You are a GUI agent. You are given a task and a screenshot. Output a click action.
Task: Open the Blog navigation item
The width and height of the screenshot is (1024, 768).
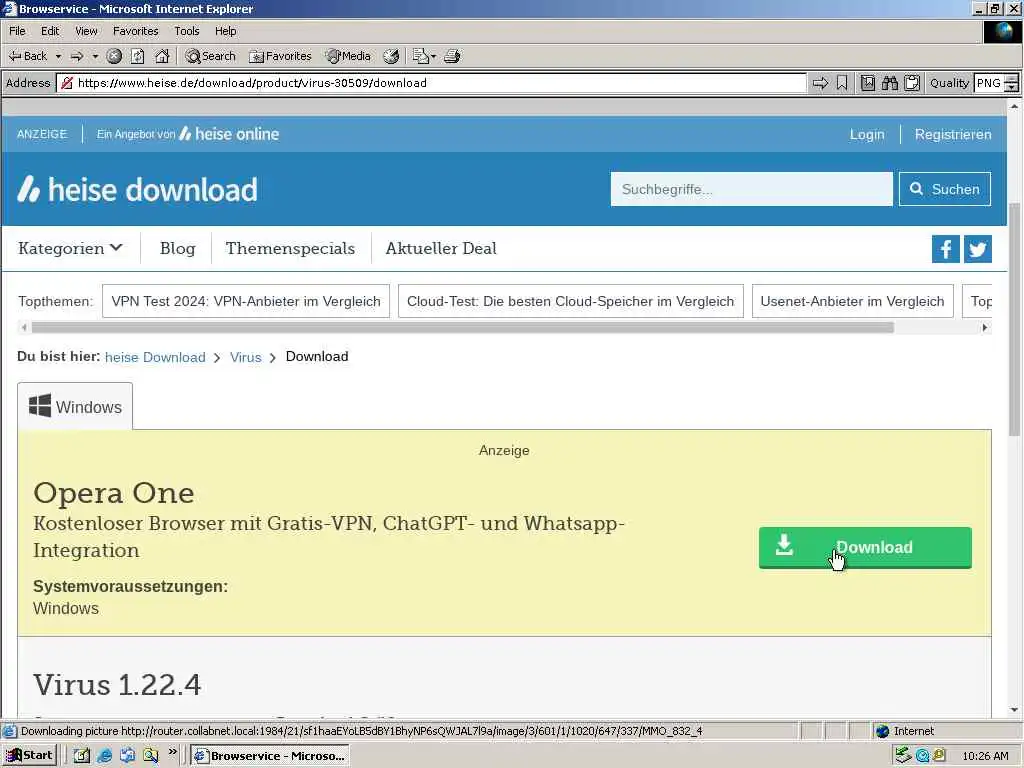pos(178,248)
